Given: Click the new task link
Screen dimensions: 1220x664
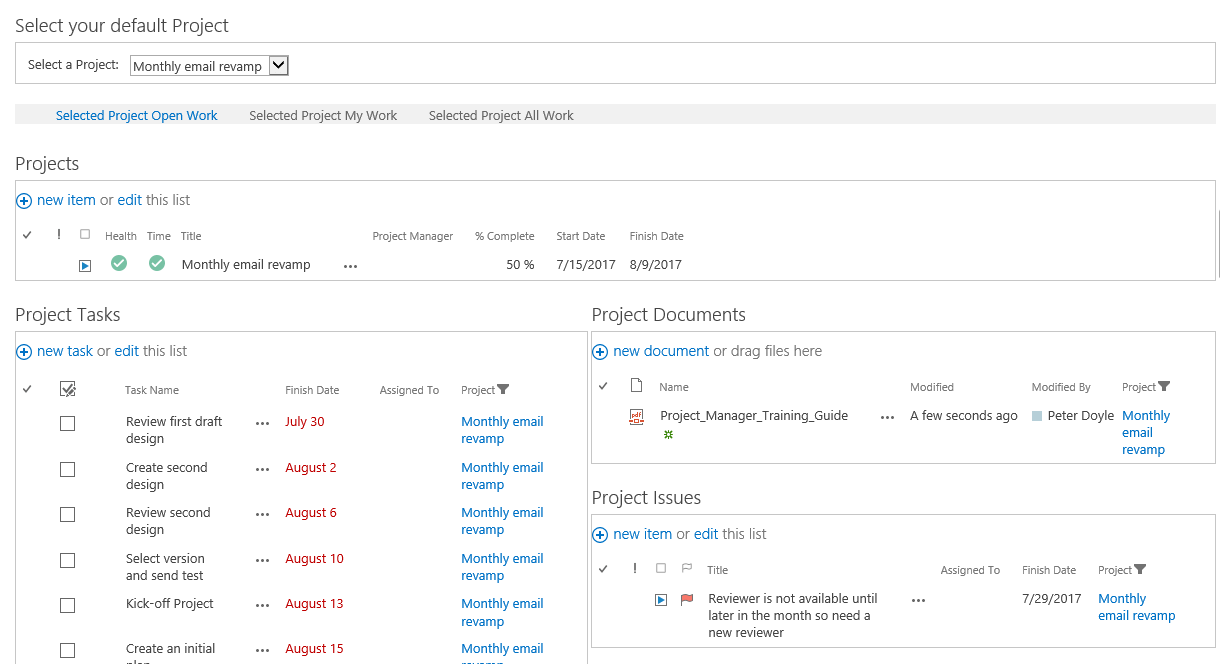Looking at the screenshot, I should pos(65,351).
